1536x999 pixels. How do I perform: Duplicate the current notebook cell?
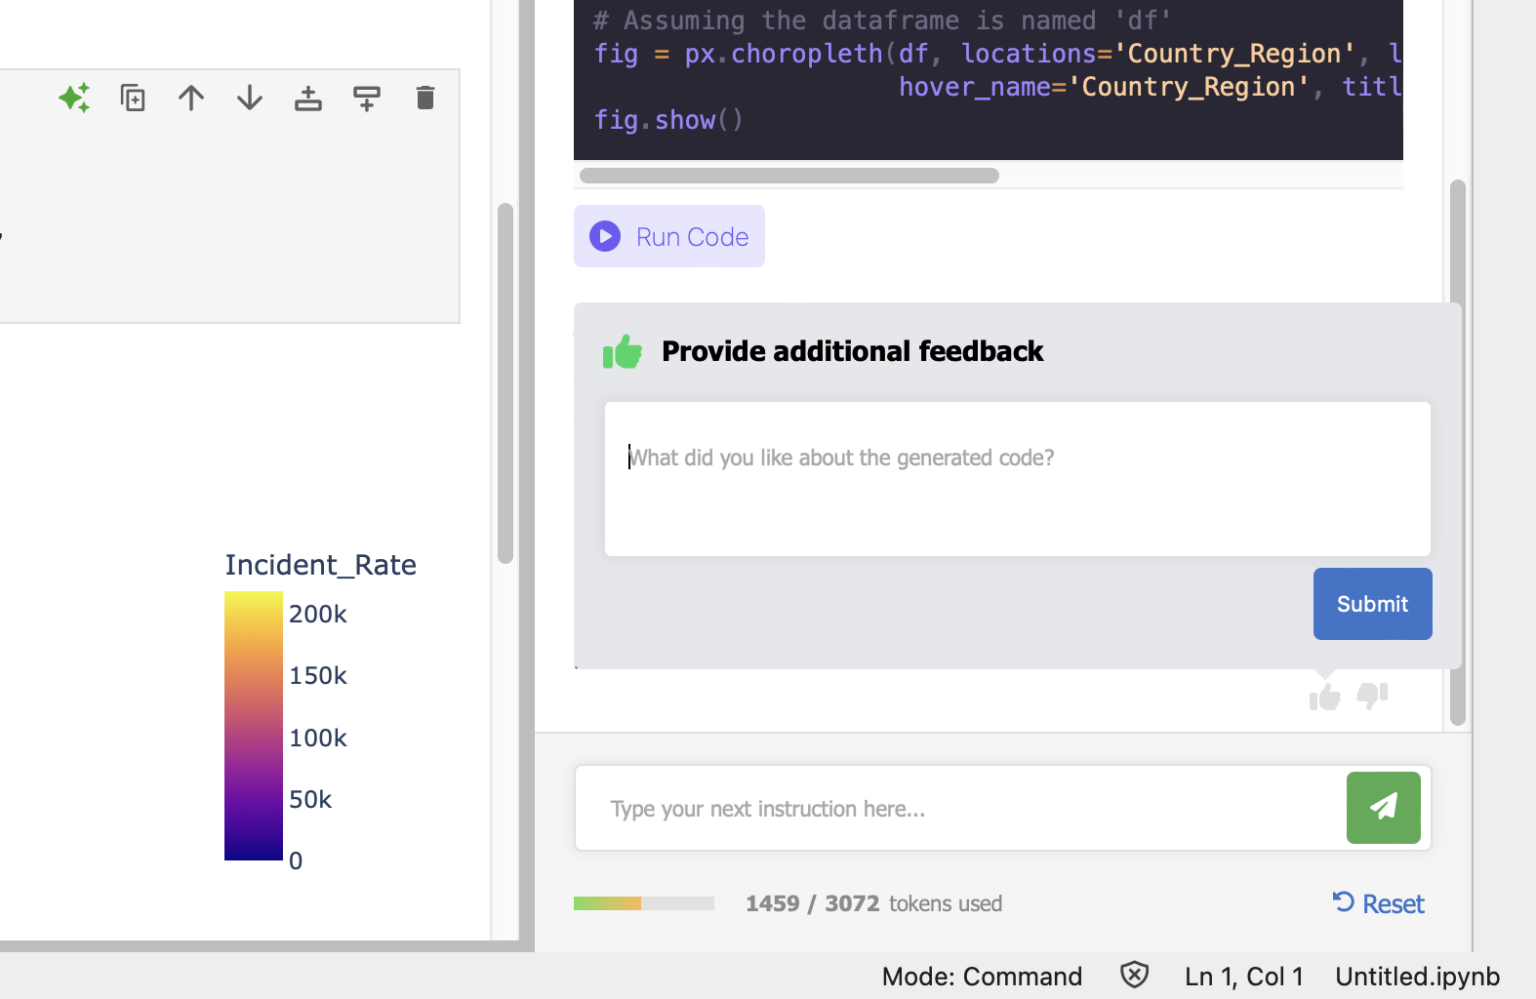tap(132, 98)
